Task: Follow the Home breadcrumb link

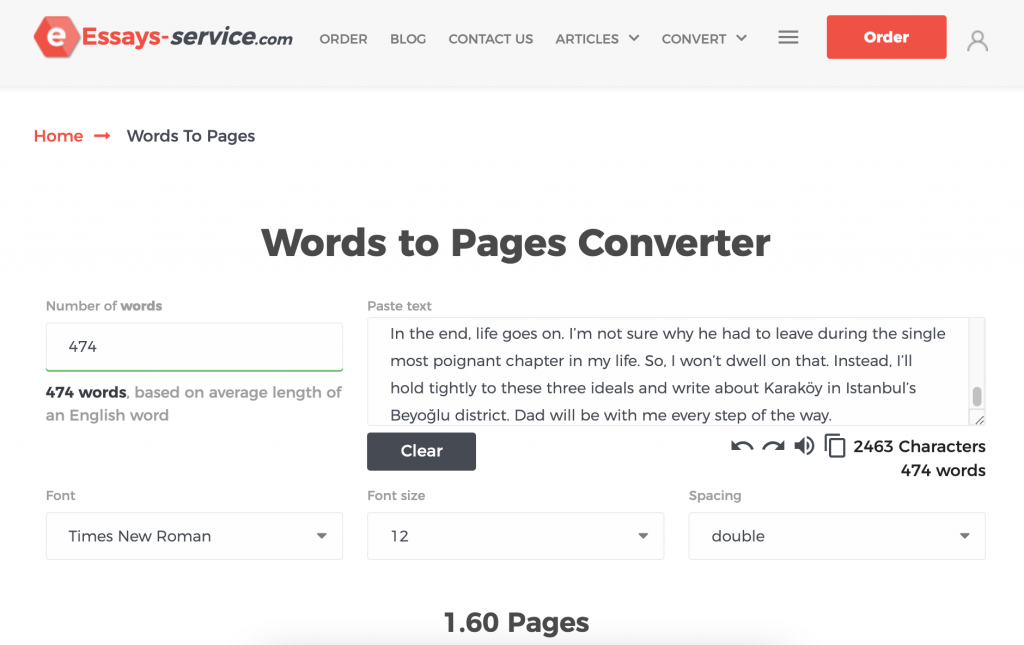Action: [x=58, y=135]
